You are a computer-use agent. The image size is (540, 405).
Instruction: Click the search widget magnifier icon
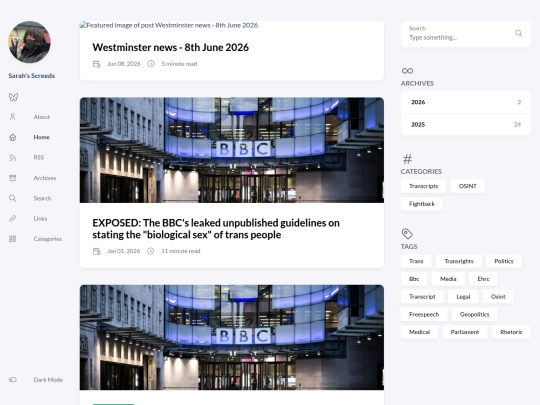(x=518, y=33)
